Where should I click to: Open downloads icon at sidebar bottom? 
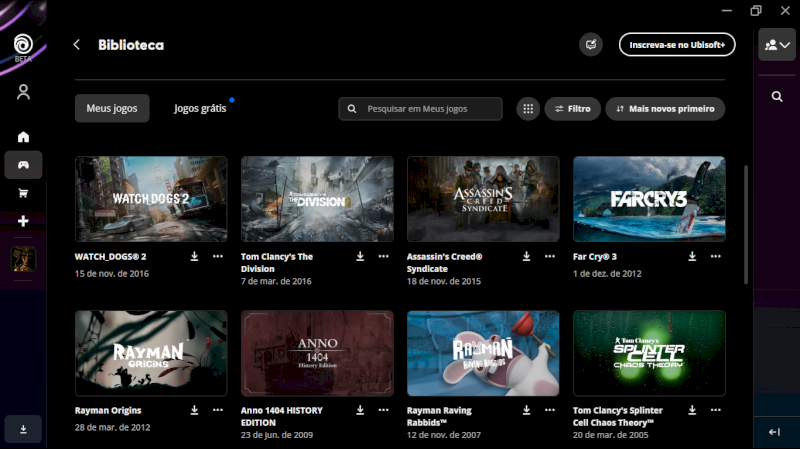pyautogui.click(x=23, y=429)
